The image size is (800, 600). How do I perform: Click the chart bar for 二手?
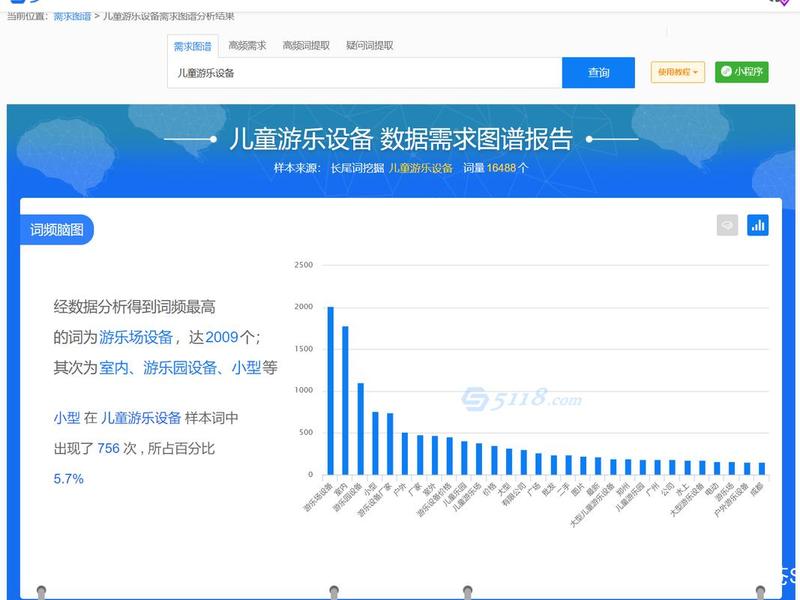(x=569, y=465)
